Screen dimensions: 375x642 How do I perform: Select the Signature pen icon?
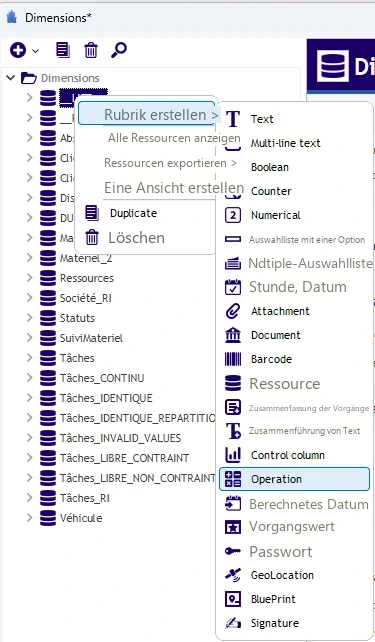[233, 624]
